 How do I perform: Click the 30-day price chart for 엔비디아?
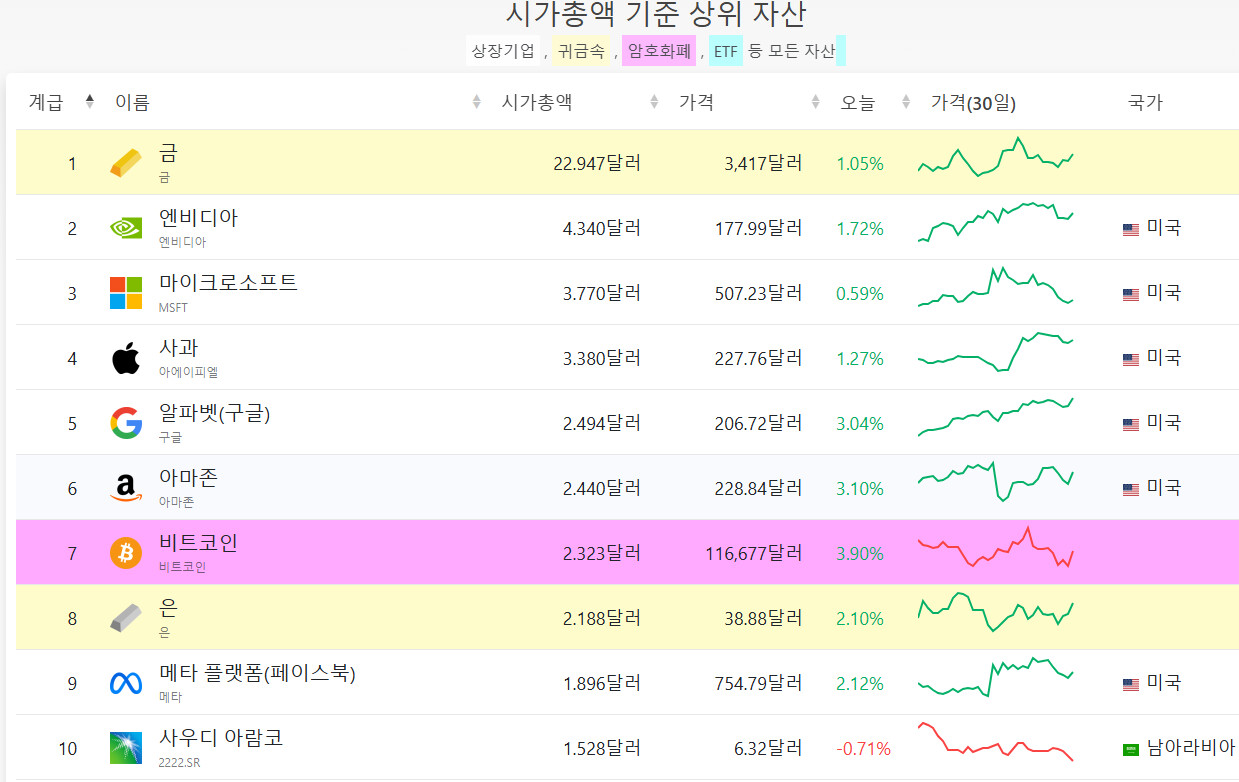pos(995,222)
